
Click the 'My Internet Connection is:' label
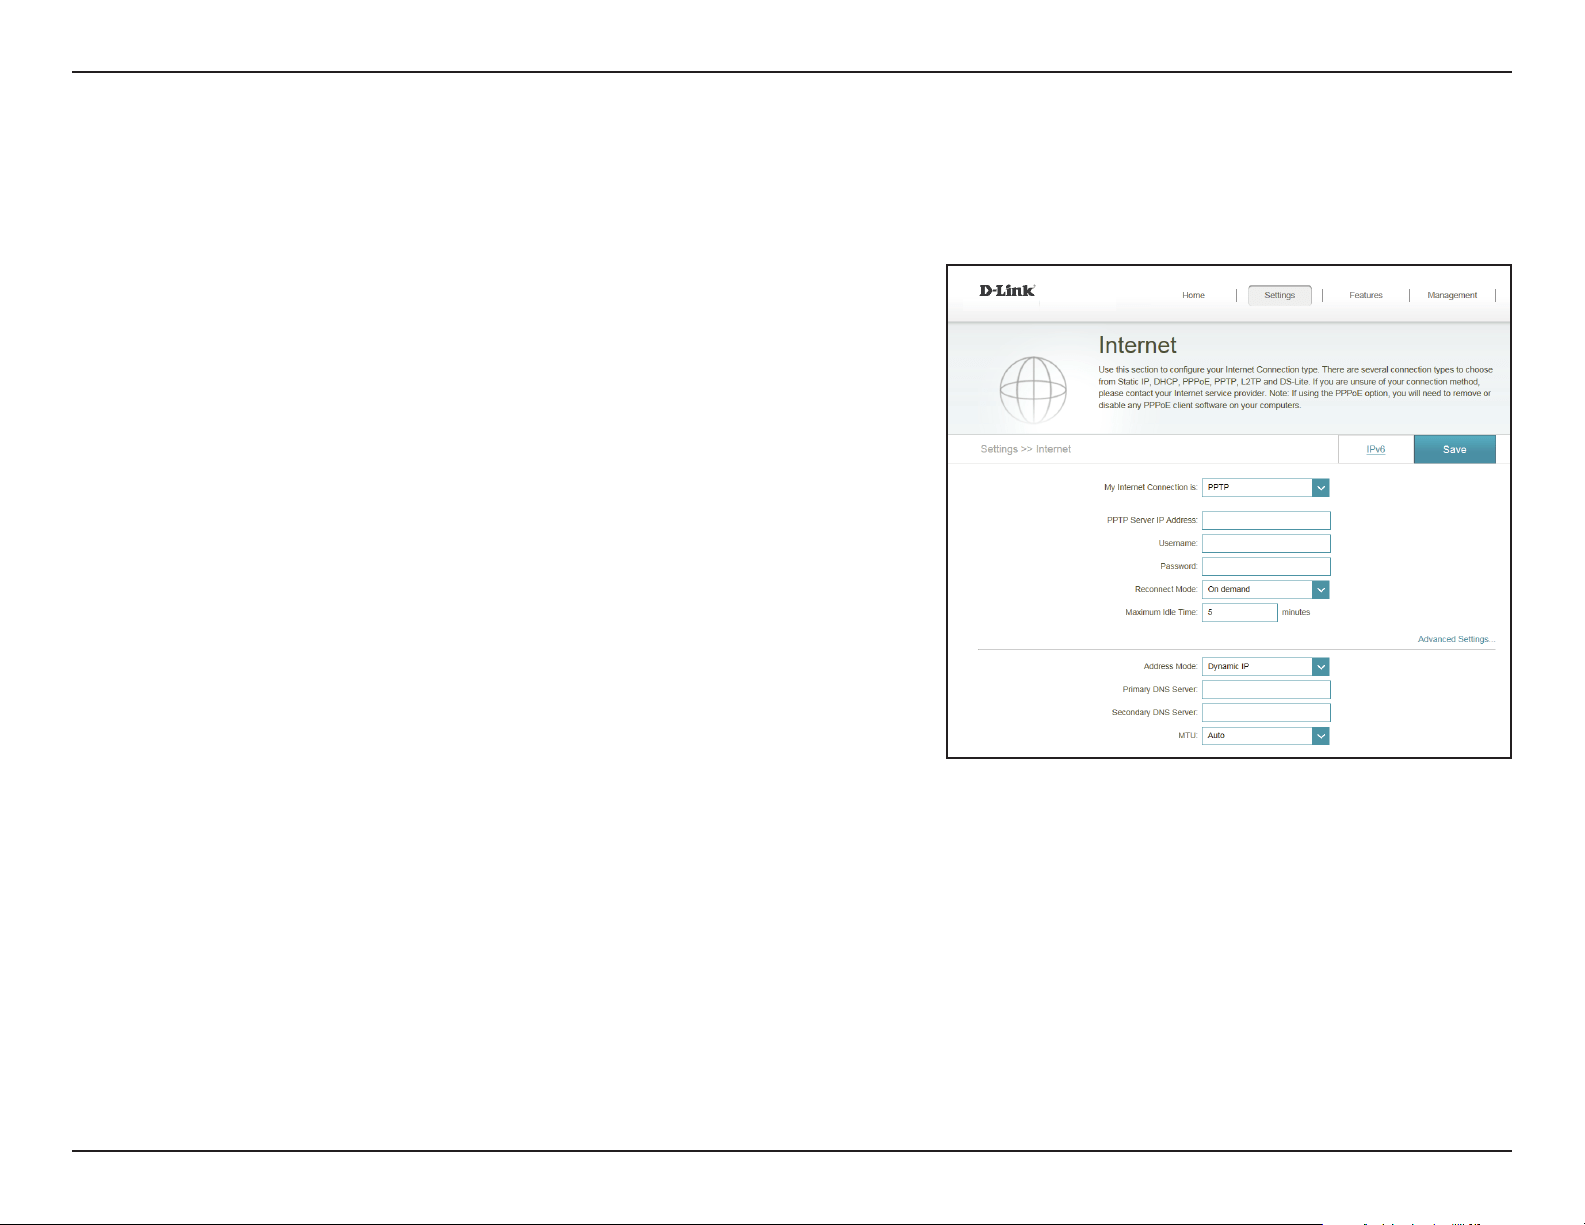pyautogui.click(x=1150, y=488)
